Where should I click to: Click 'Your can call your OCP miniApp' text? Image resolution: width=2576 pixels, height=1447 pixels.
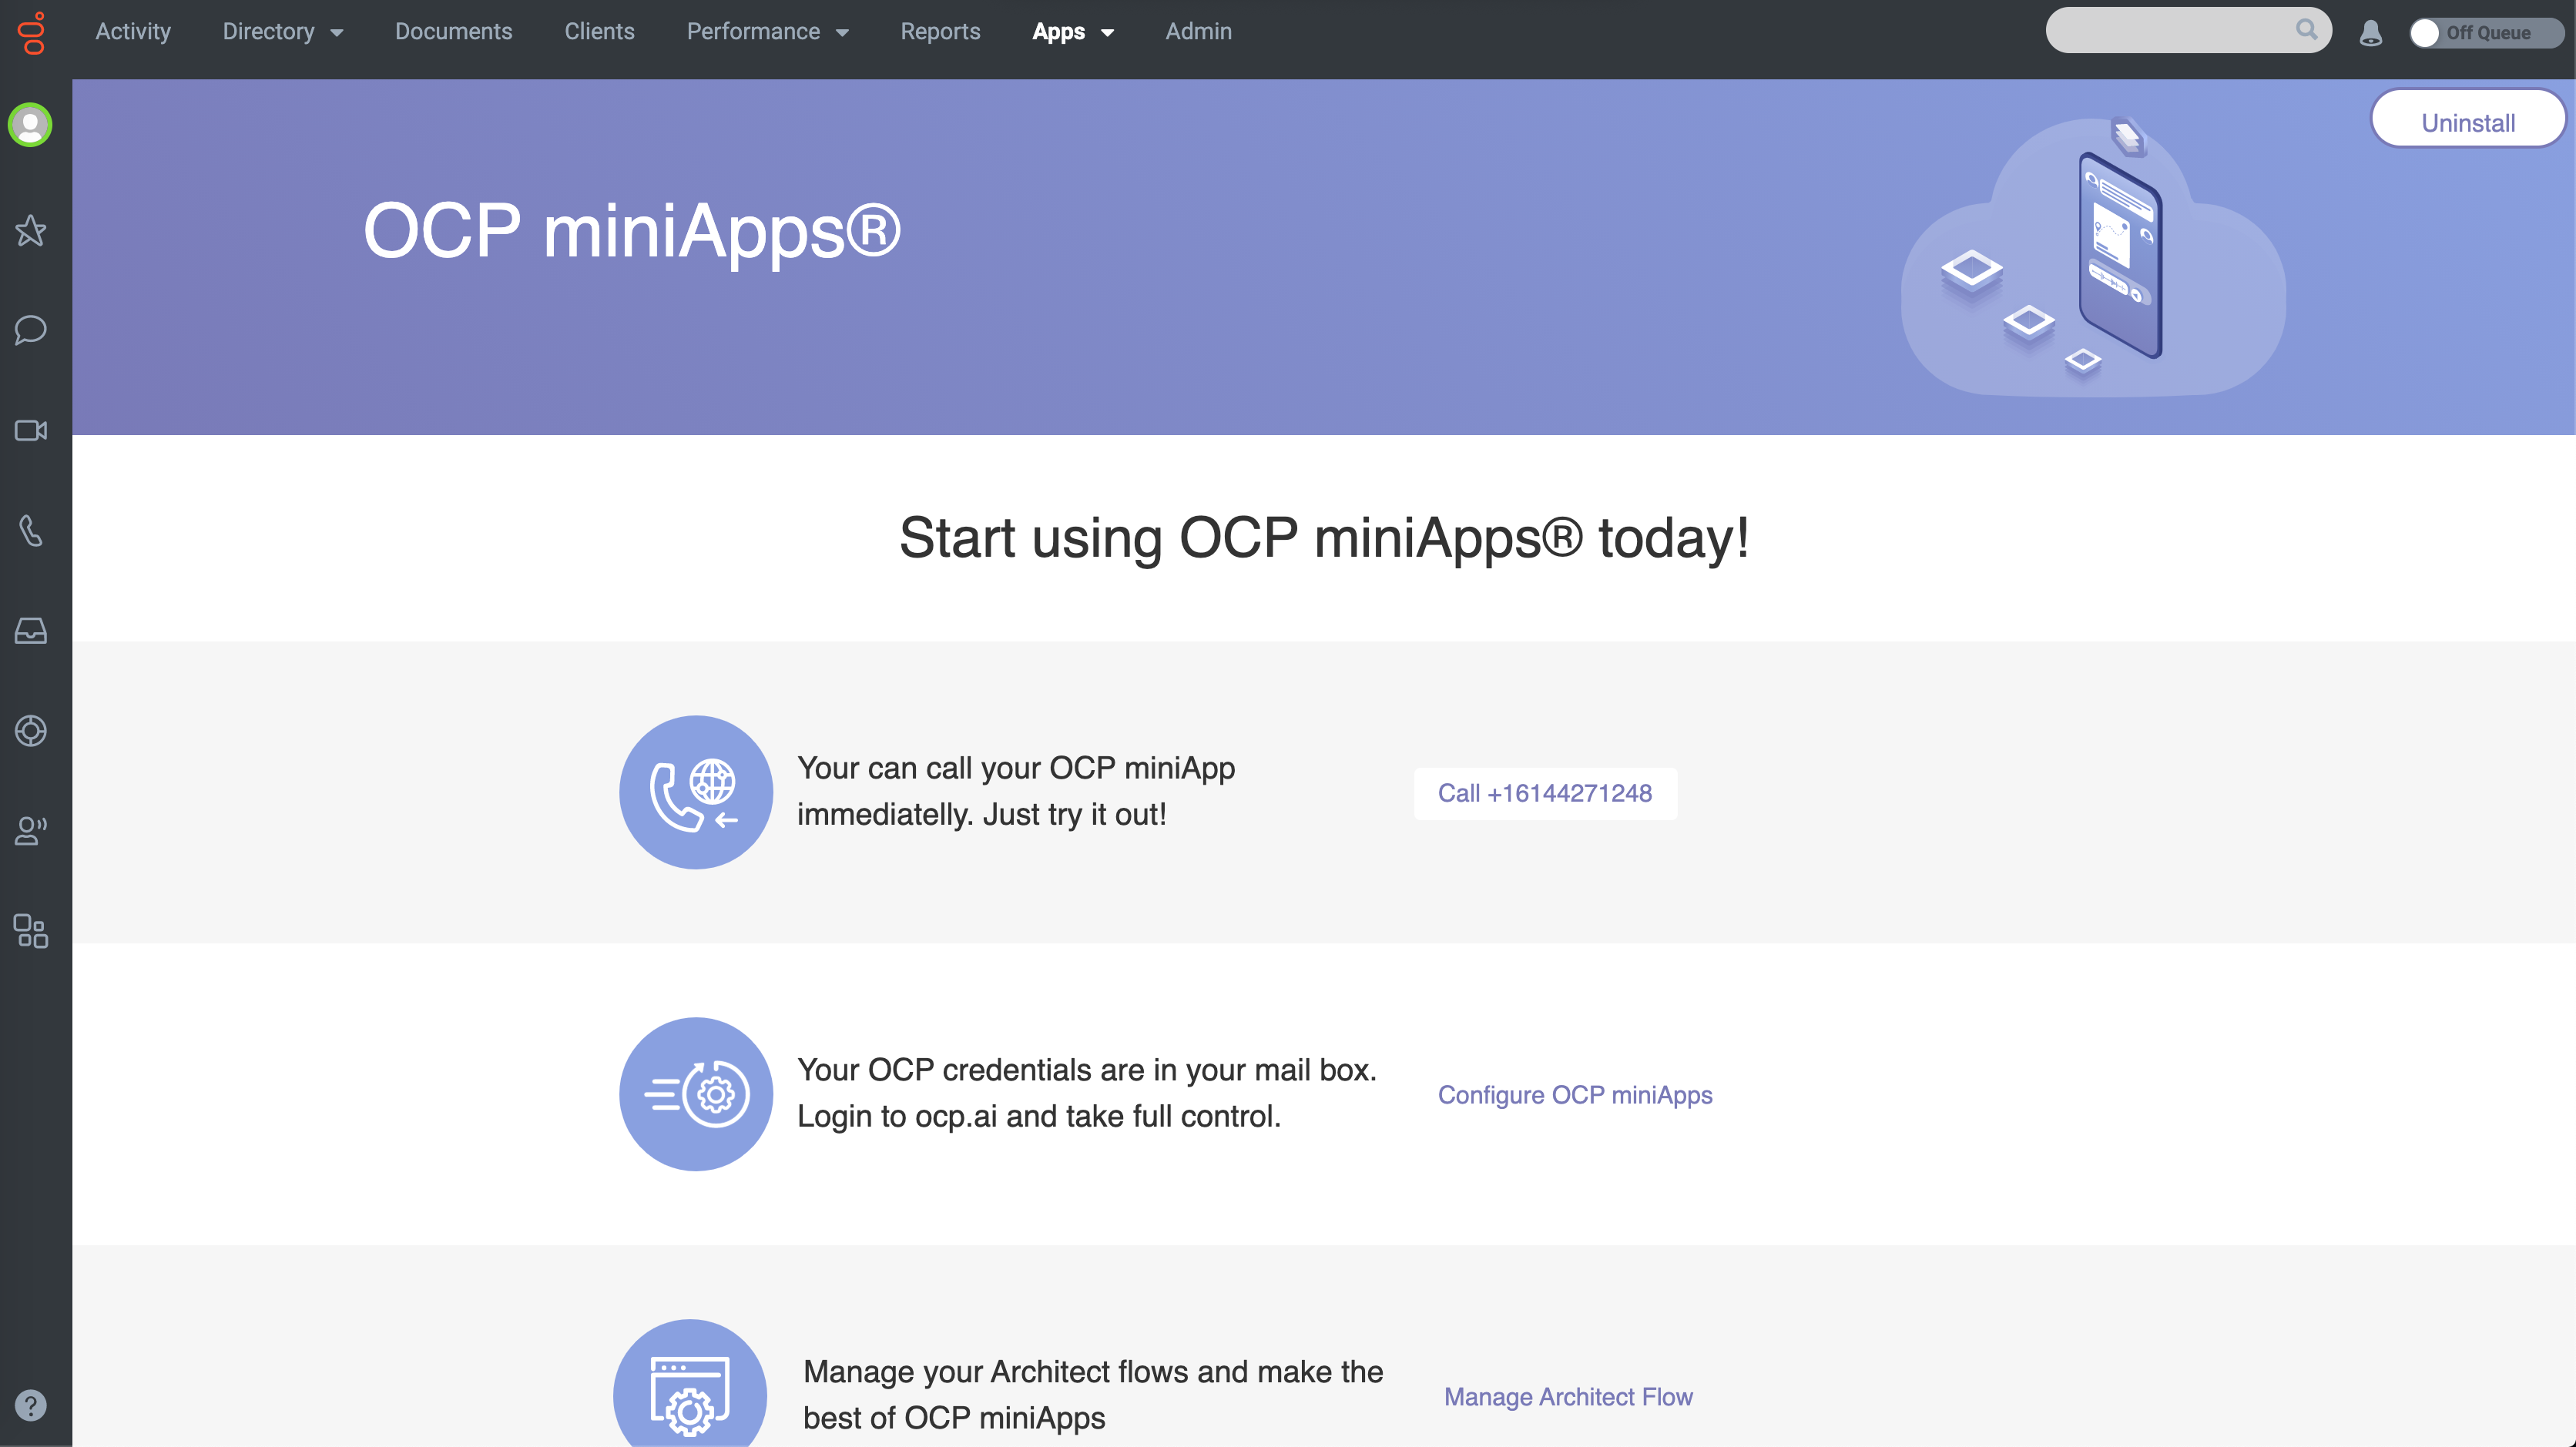[x=1016, y=768]
